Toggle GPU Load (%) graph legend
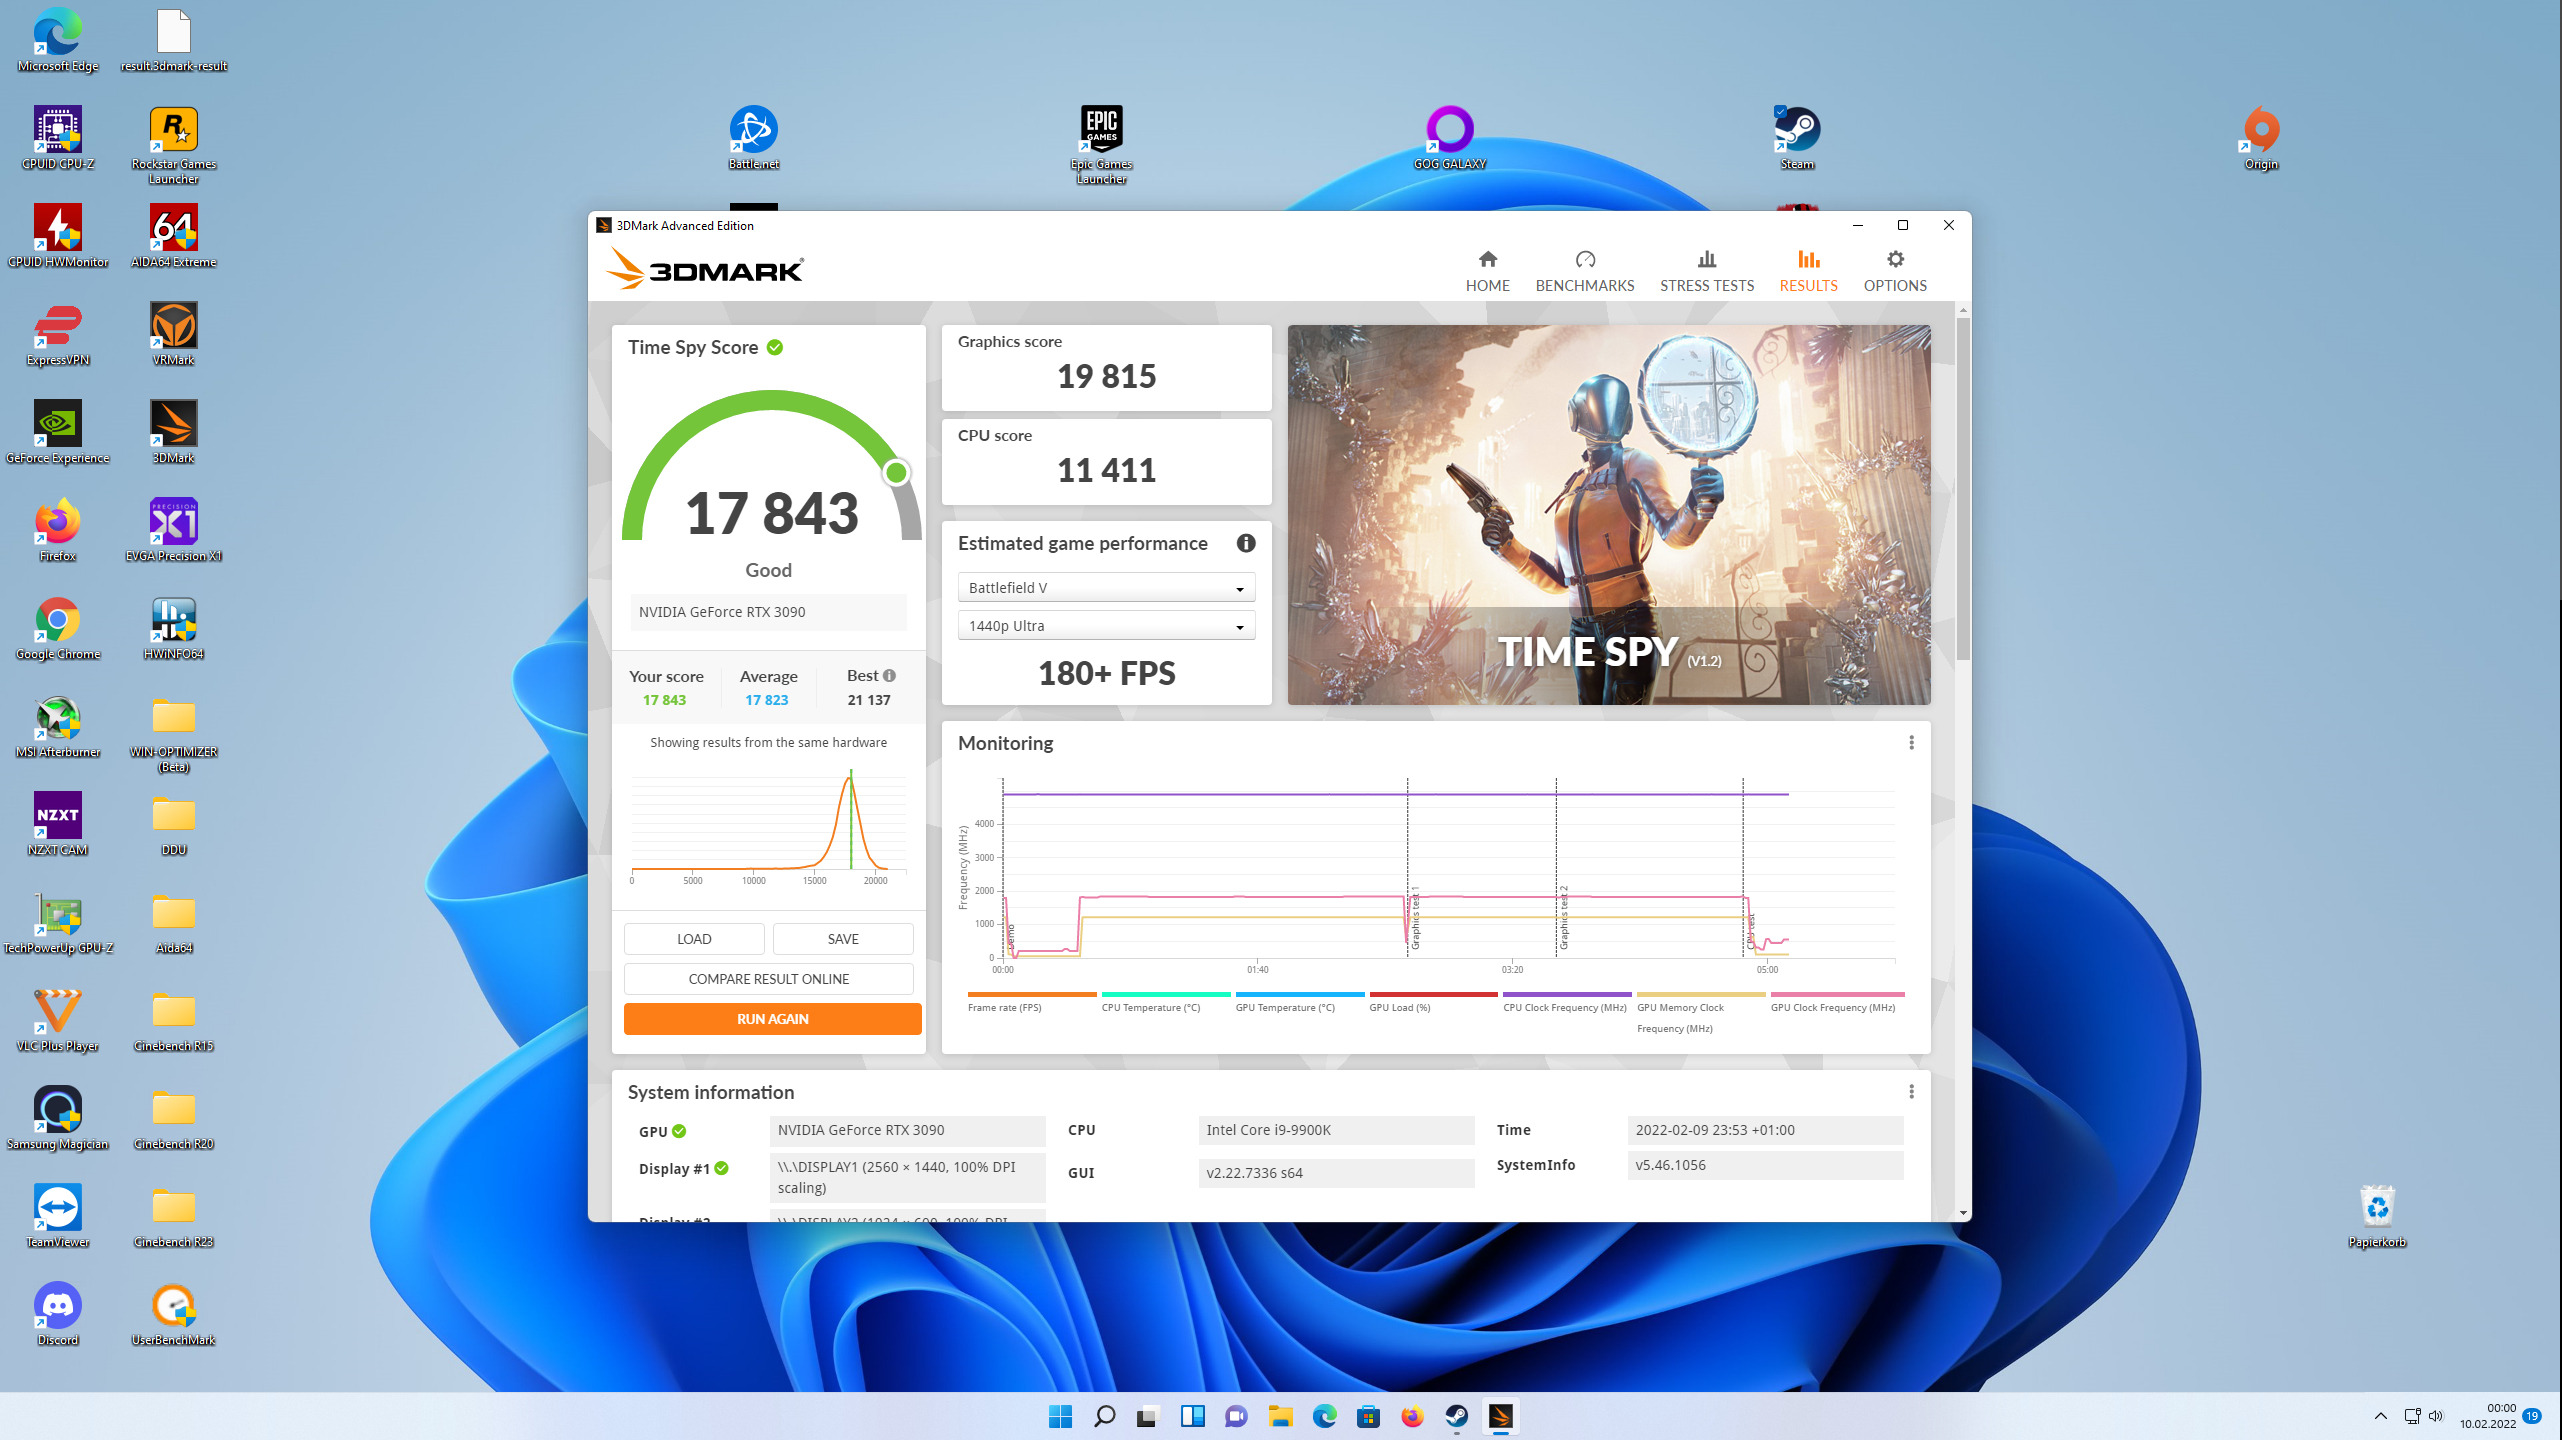 (x=1399, y=1007)
